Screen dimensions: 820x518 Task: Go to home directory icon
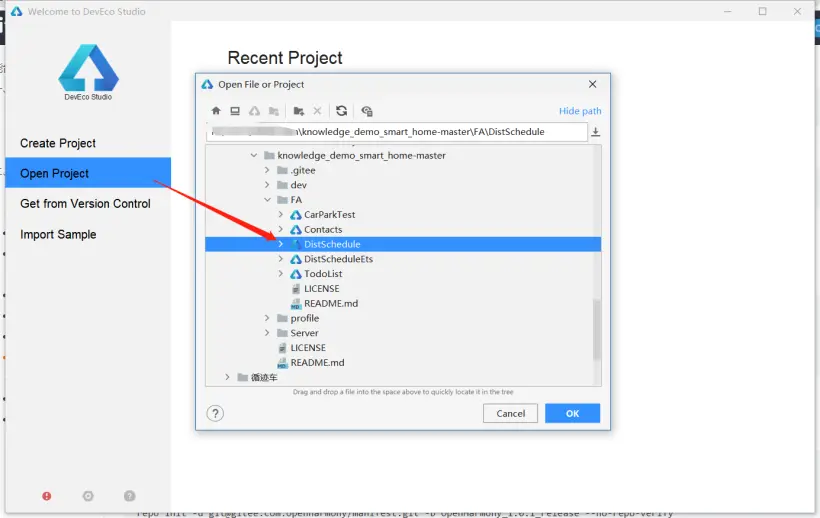click(216, 111)
